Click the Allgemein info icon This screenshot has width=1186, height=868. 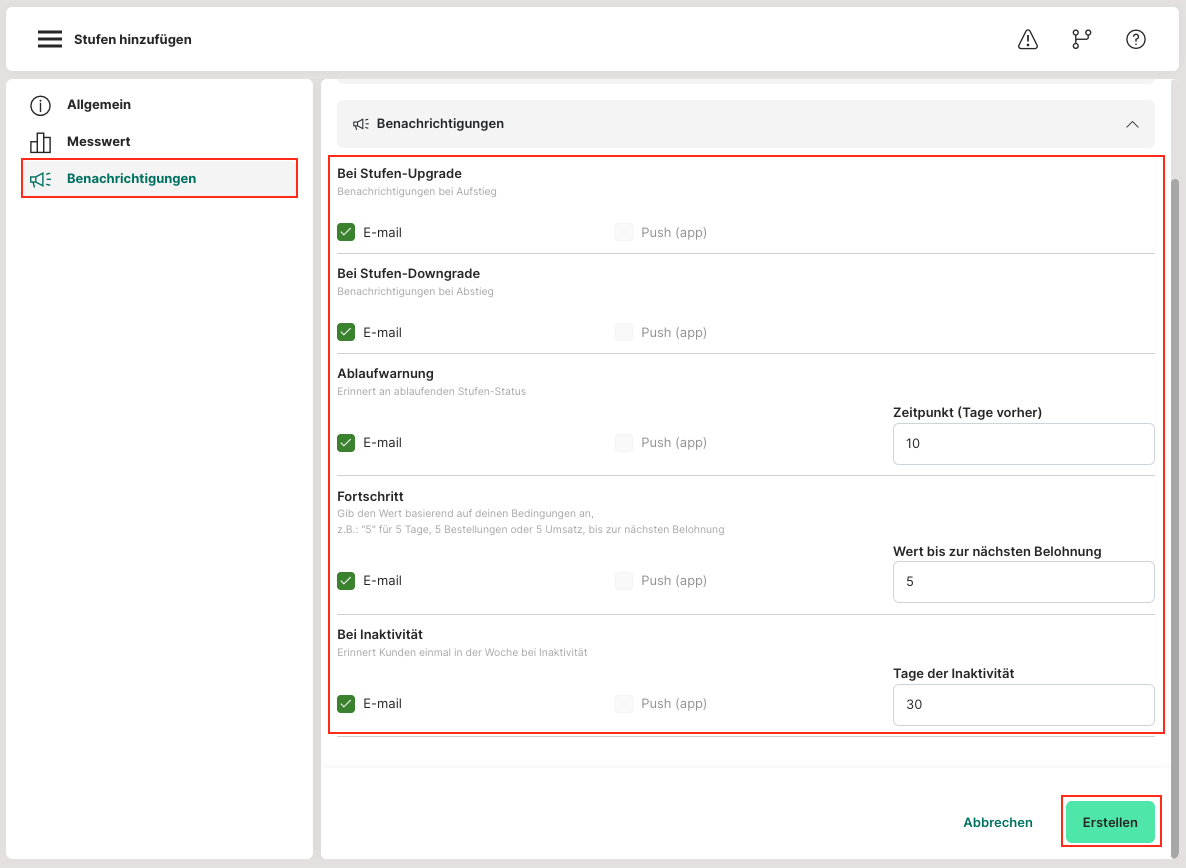tap(40, 105)
